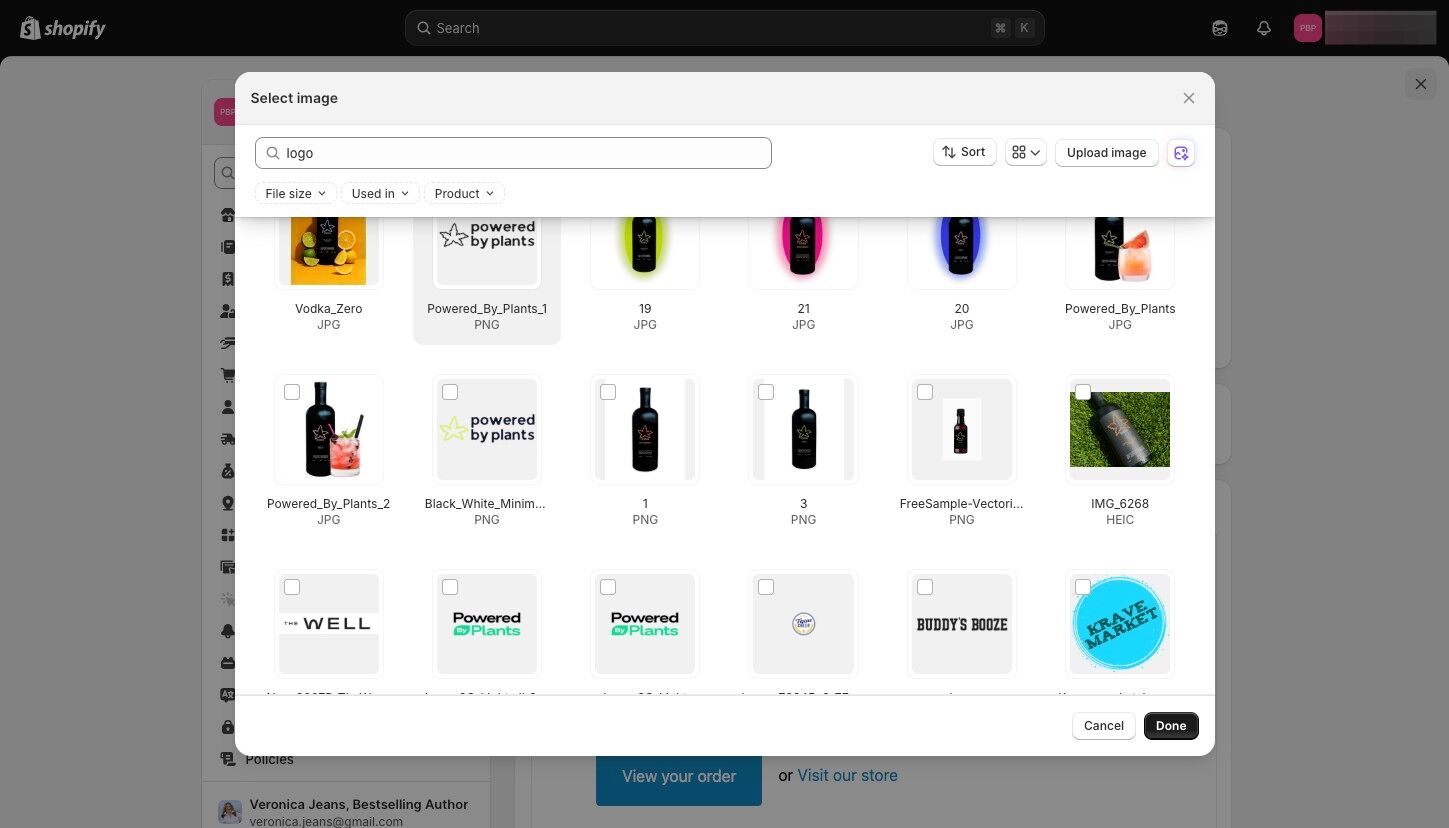Tick the checkbox on Black_White_Minim... image
Image resolution: width=1449 pixels, height=828 pixels.
(450, 392)
